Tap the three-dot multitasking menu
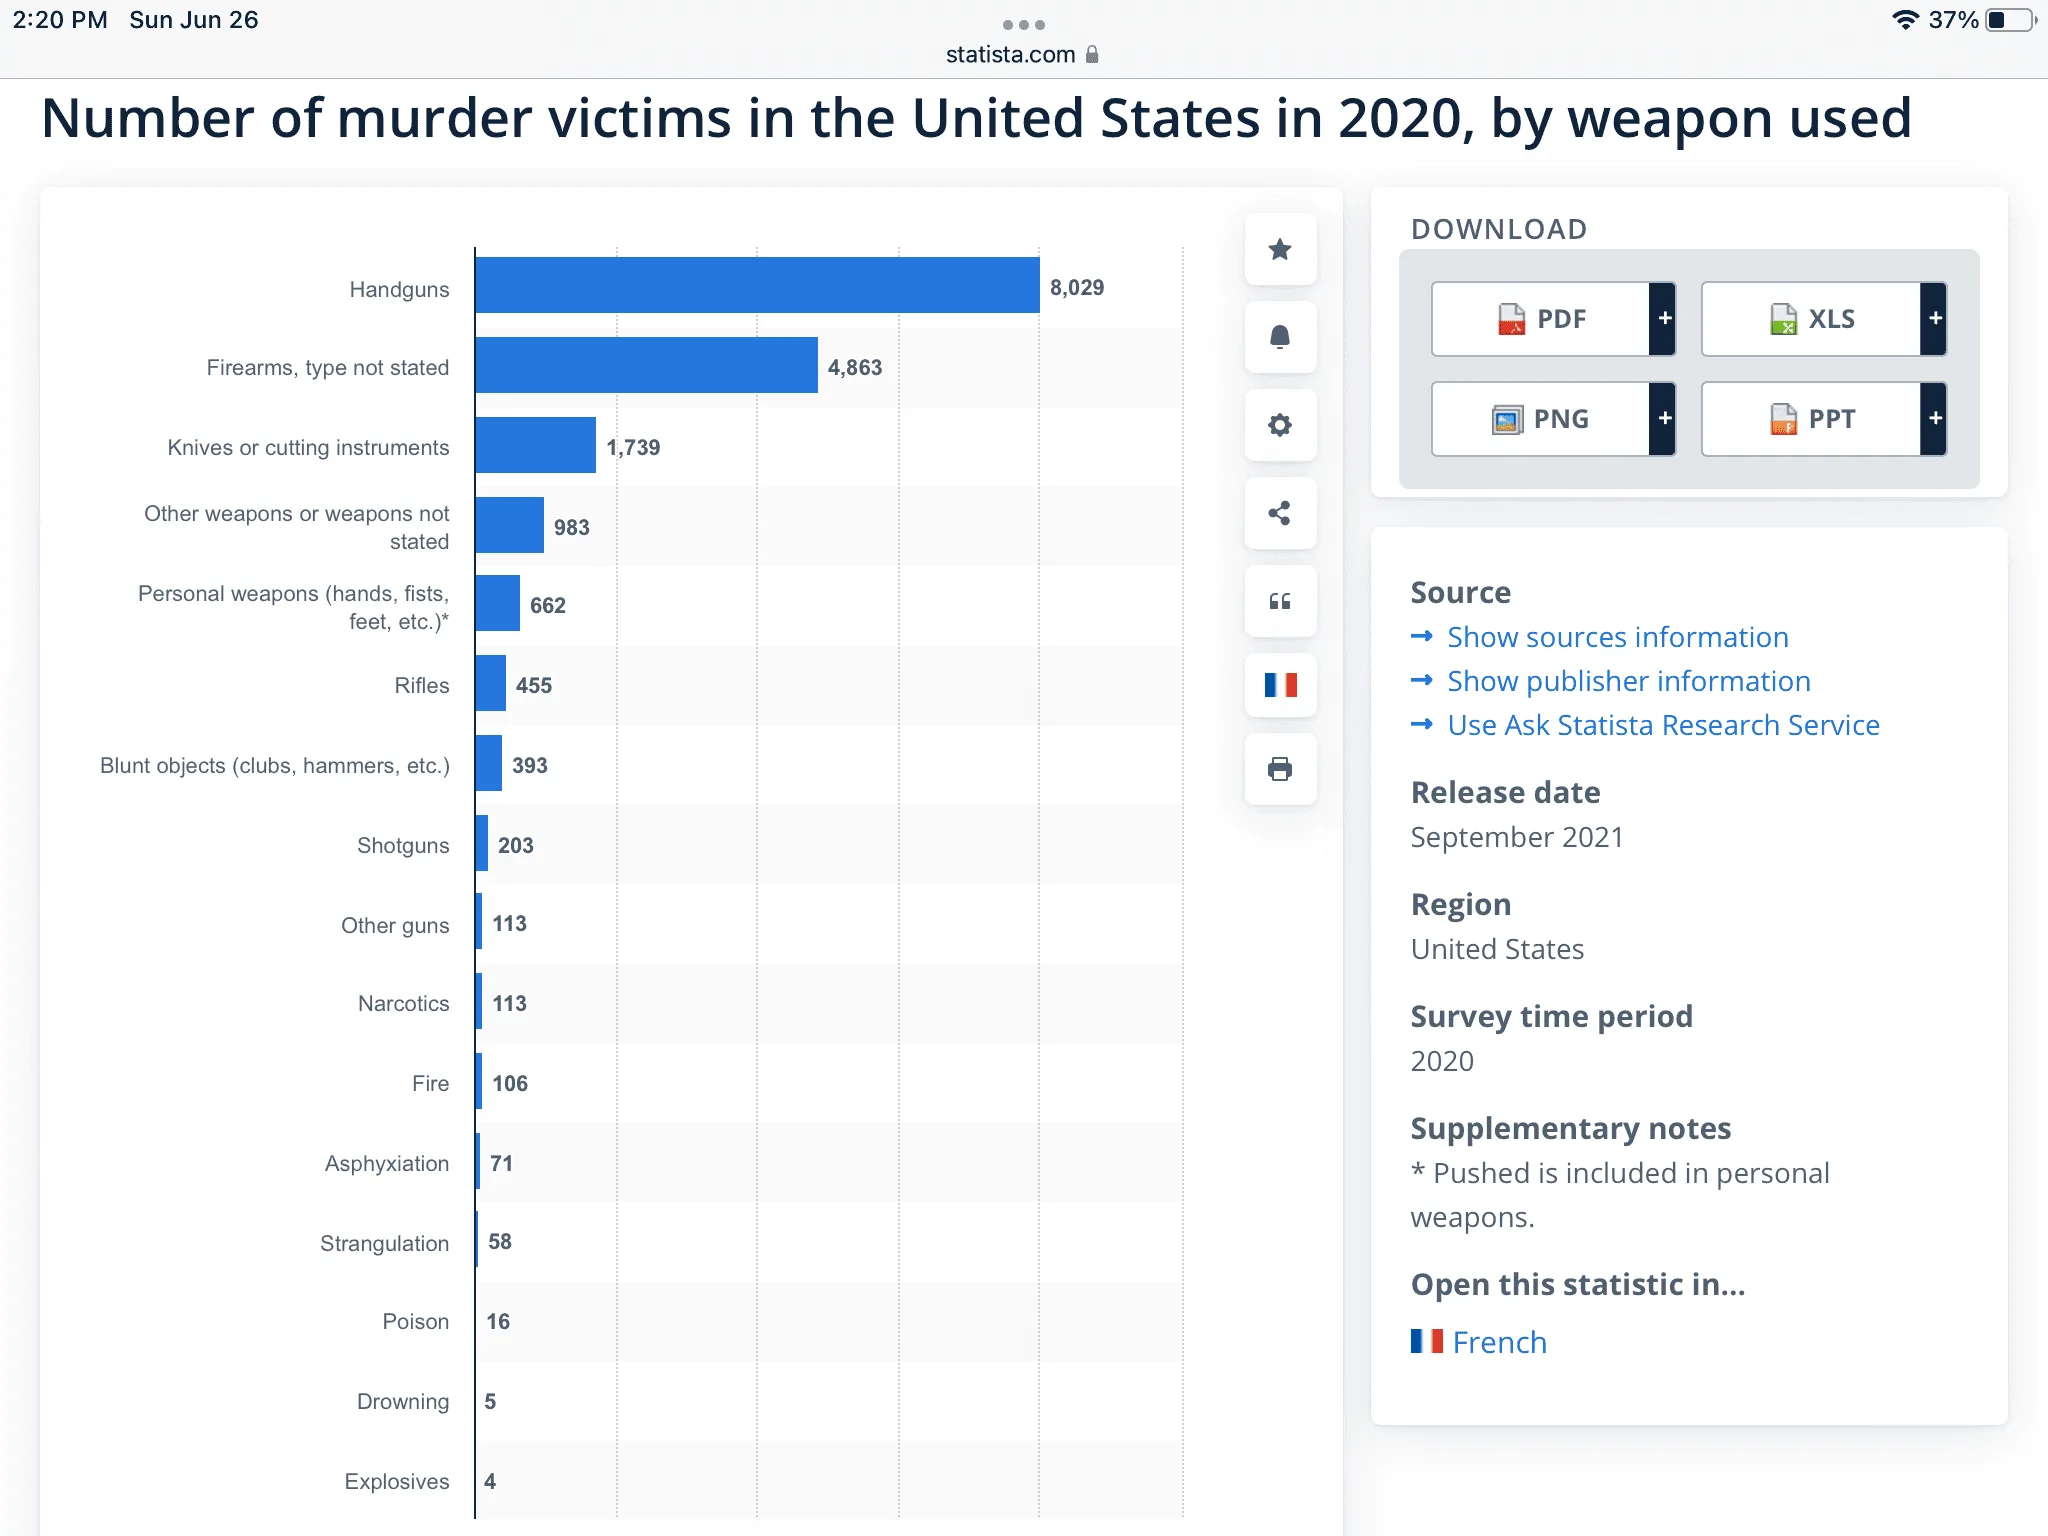 point(1023,24)
